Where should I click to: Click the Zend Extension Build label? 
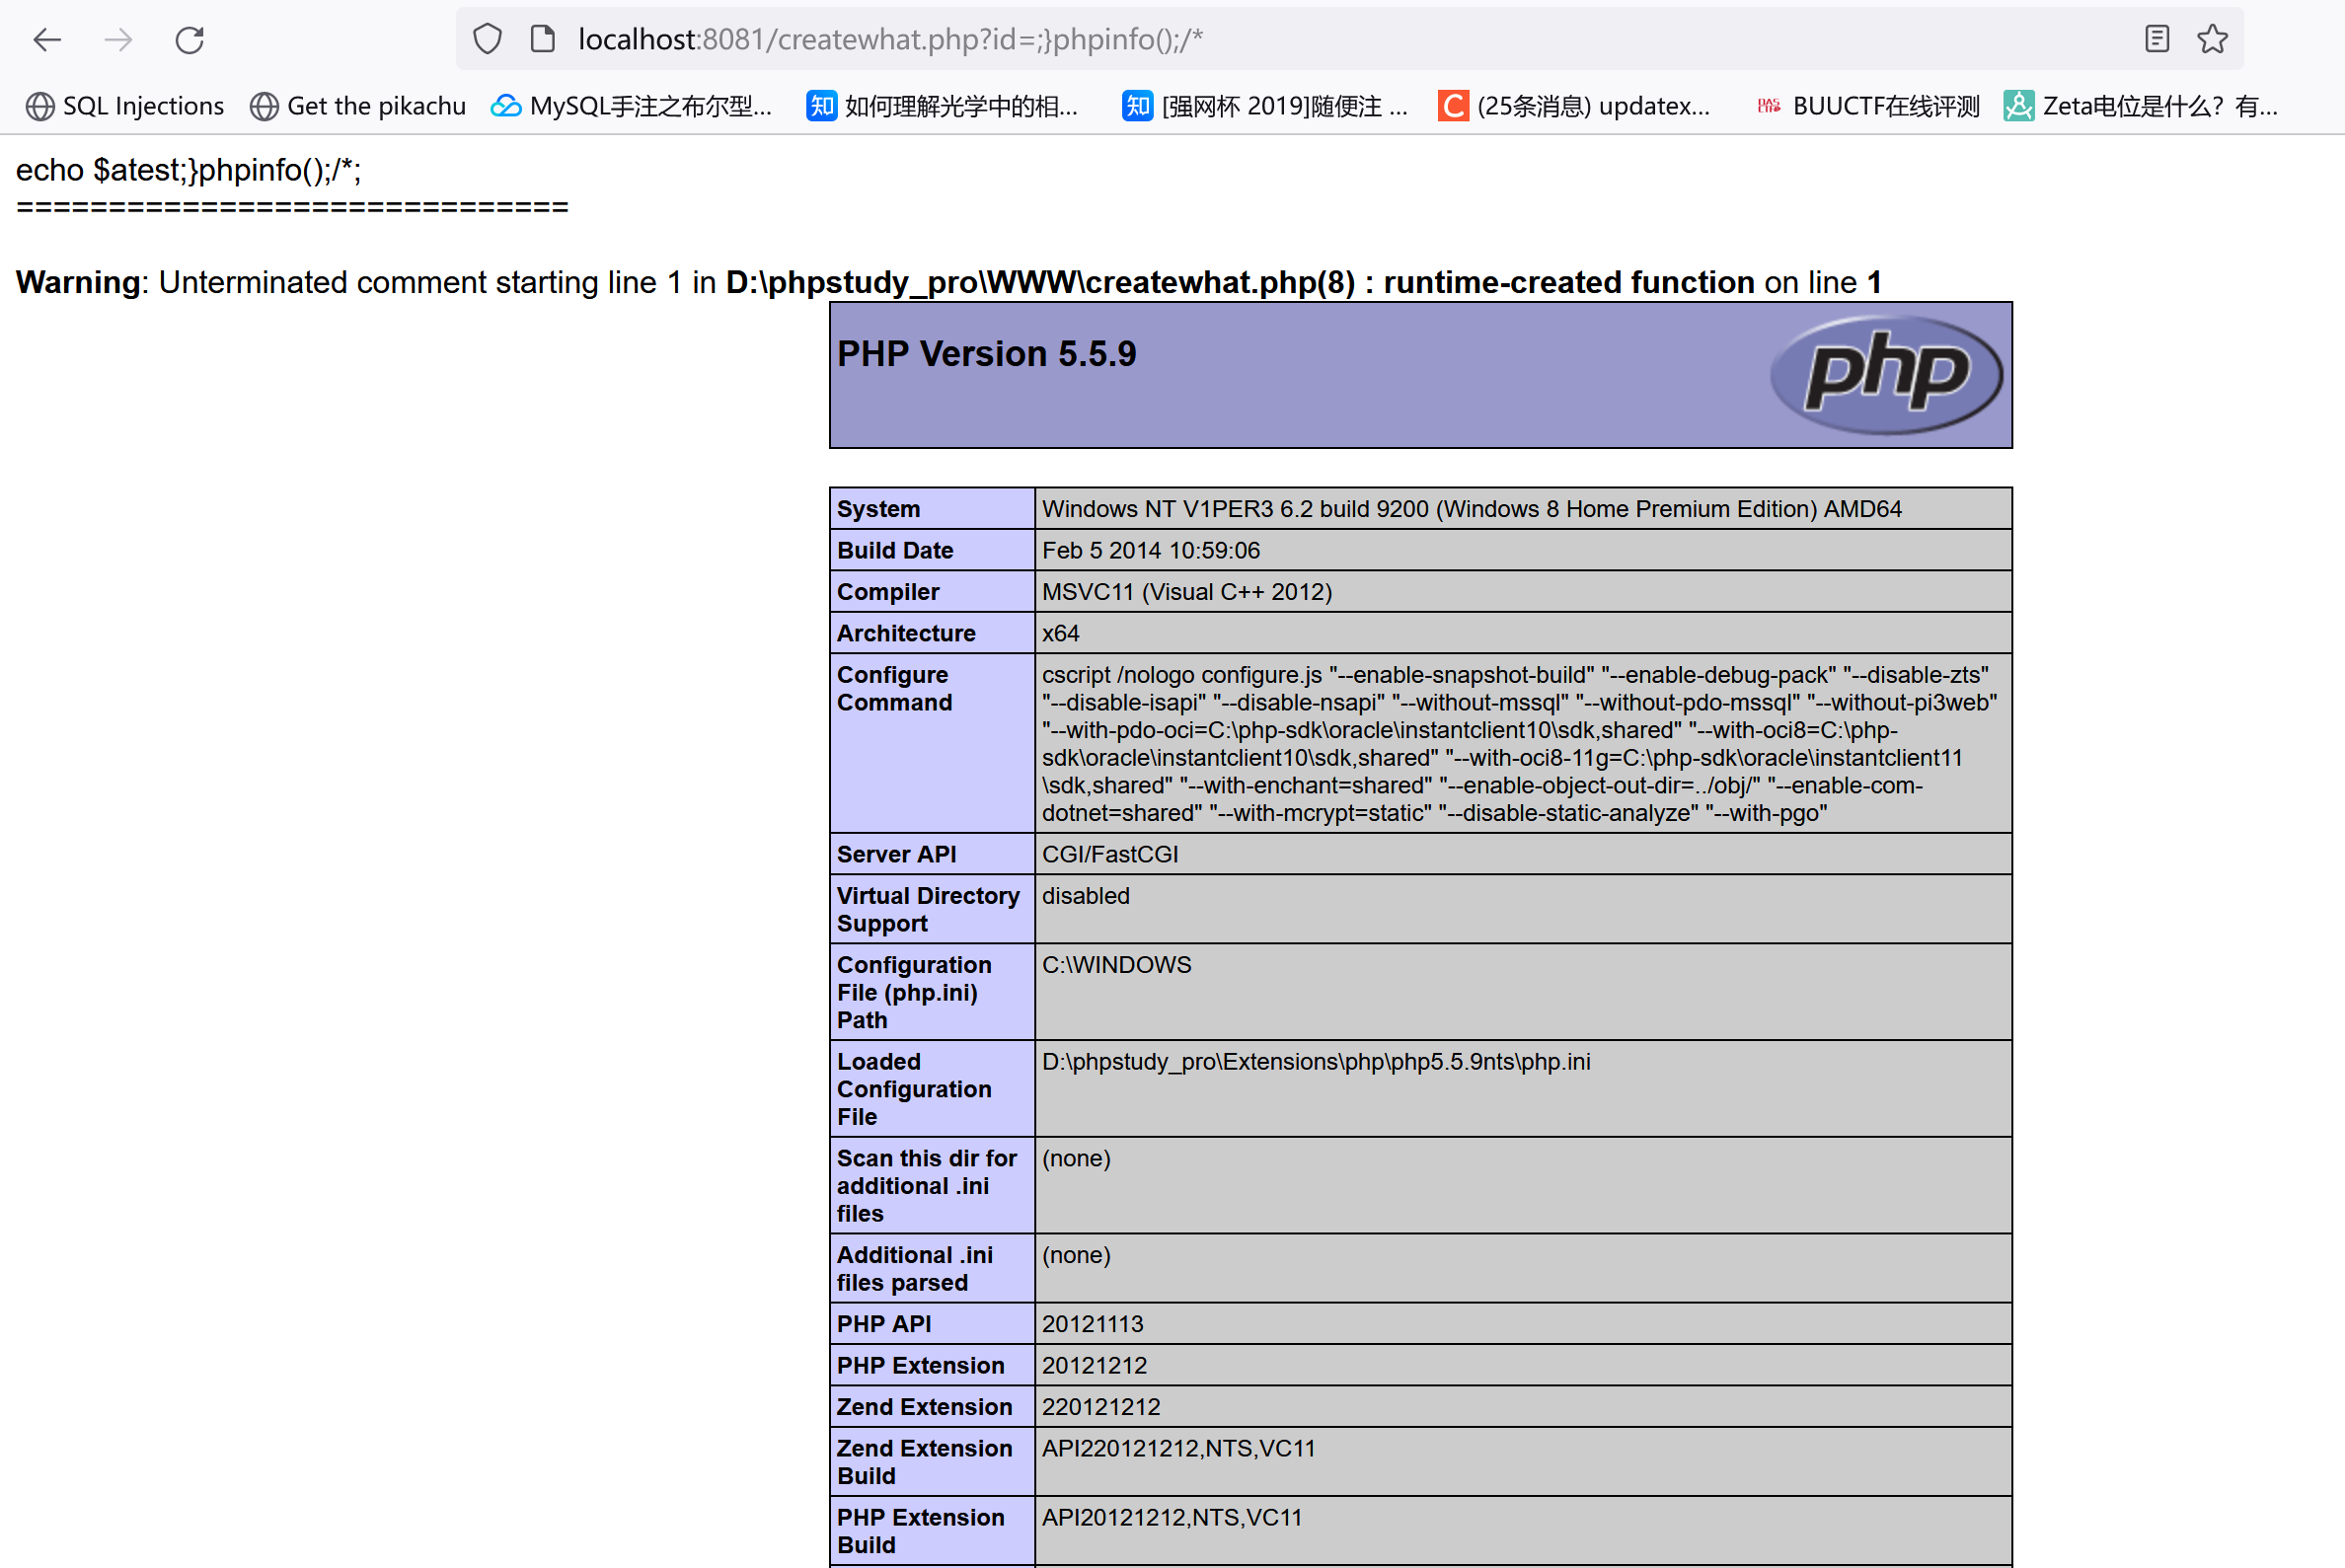(x=924, y=1462)
